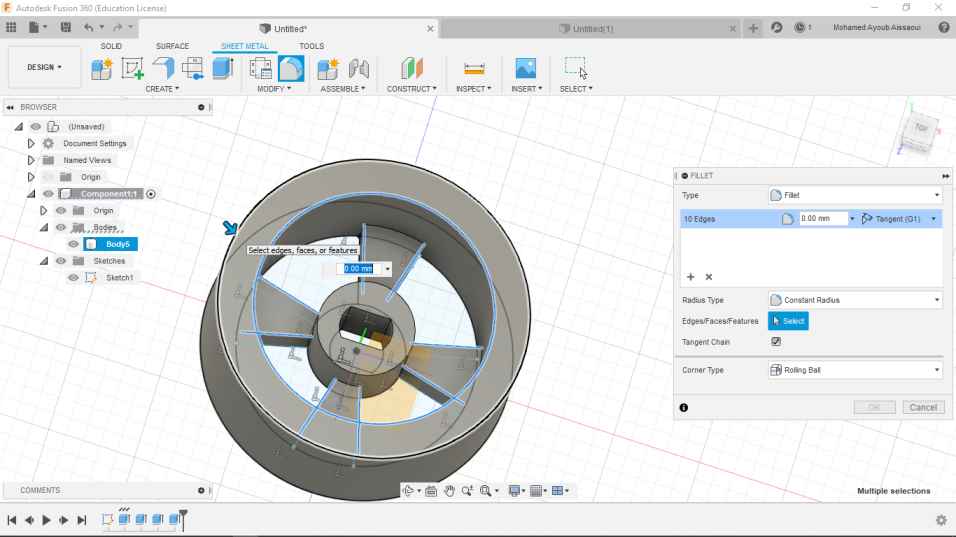Click the Fillet dialog info icon
This screenshot has height=537, width=956.
683,408
